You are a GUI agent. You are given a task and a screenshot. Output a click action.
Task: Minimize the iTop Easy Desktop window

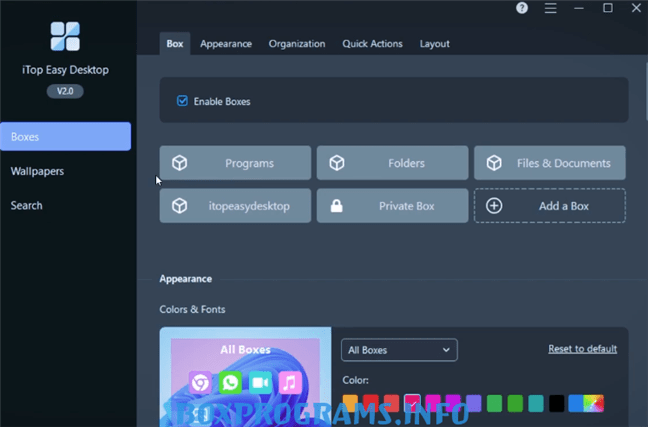tap(579, 8)
